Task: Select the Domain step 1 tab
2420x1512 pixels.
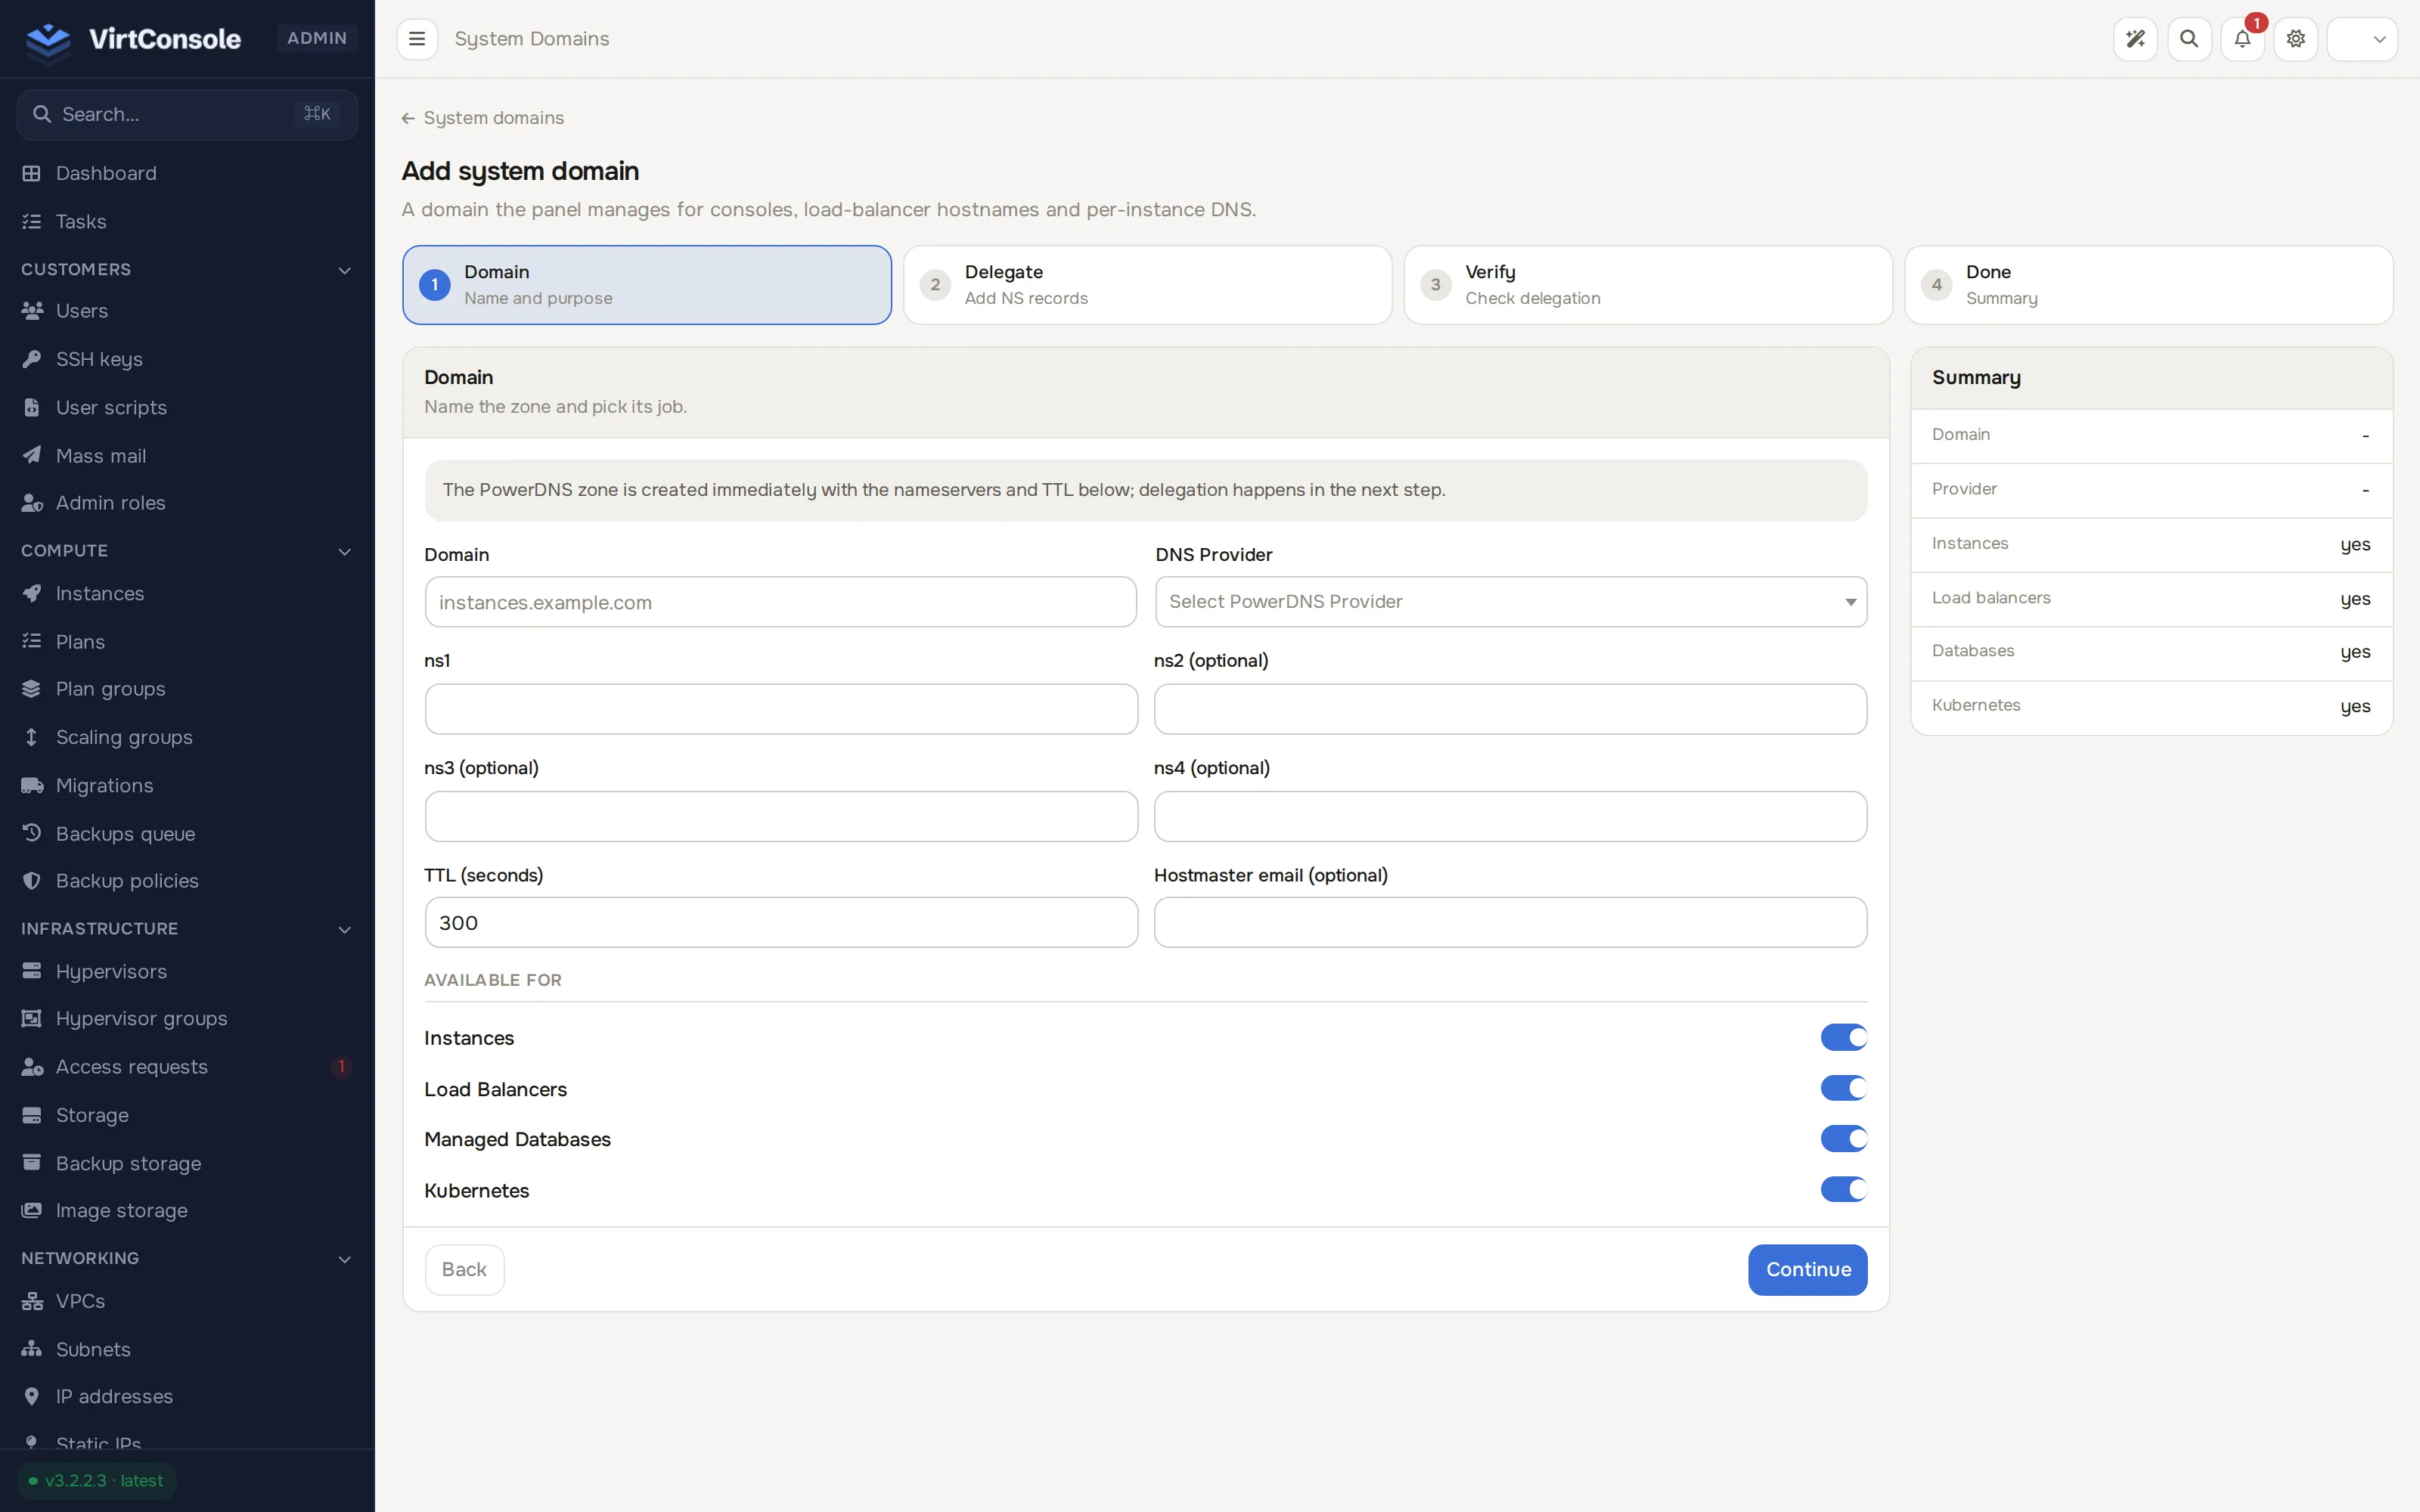Action: (x=647, y=285)
